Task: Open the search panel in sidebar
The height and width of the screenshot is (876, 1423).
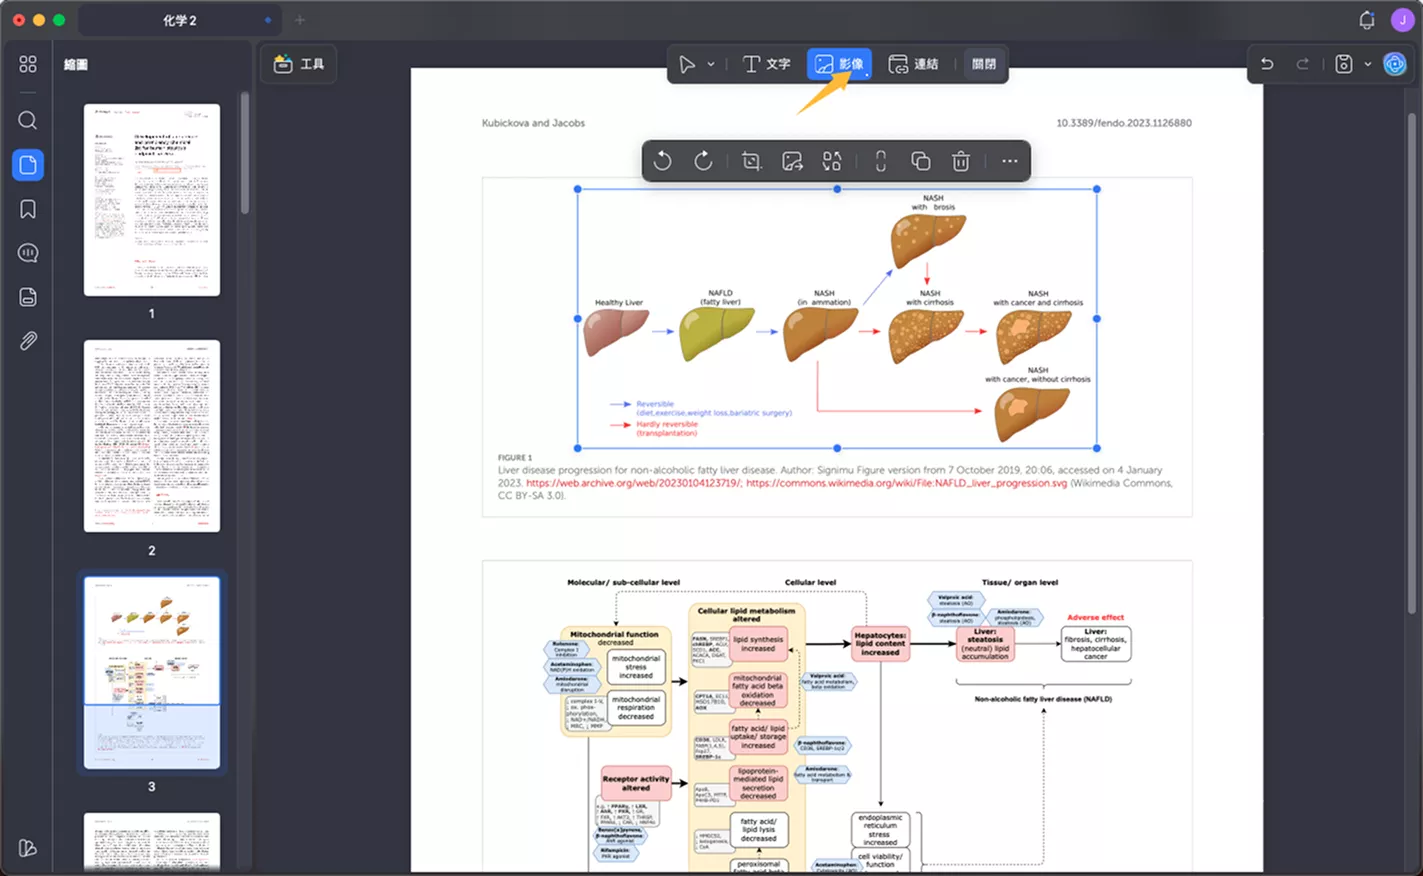Action: [28, 121]
